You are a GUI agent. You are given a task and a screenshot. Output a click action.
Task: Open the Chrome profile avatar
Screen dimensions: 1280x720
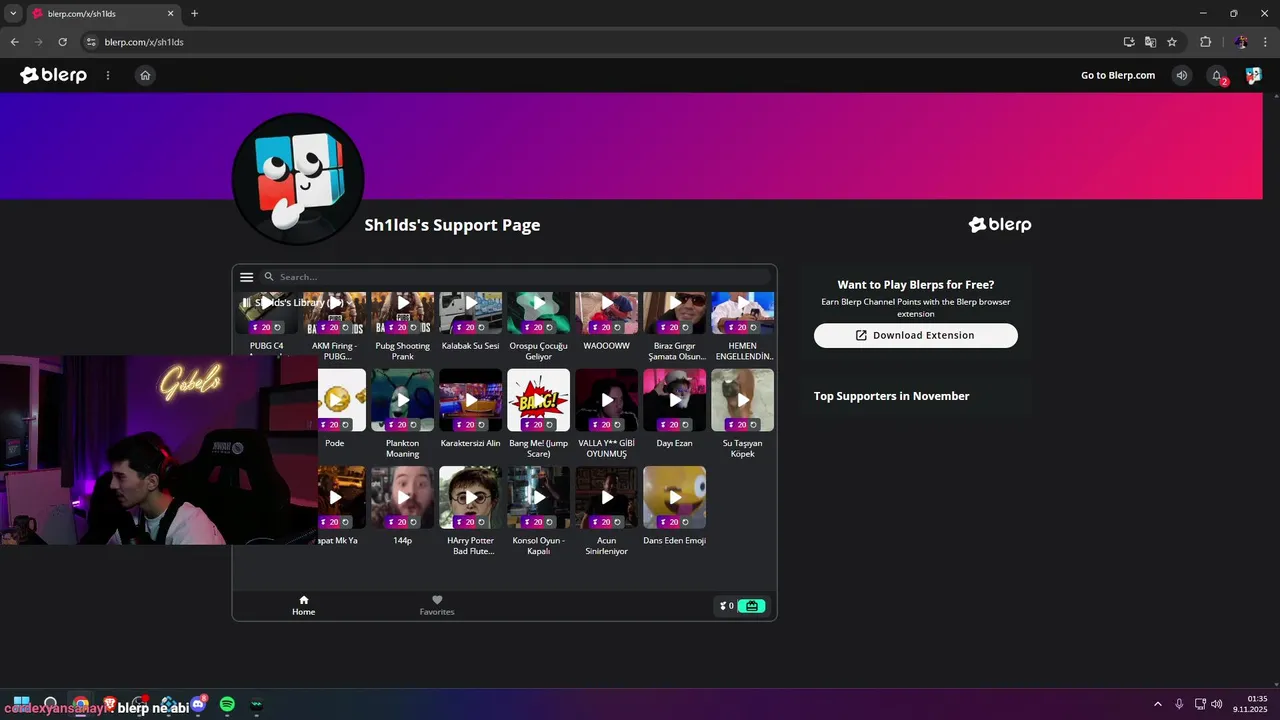pos(1241,42)
